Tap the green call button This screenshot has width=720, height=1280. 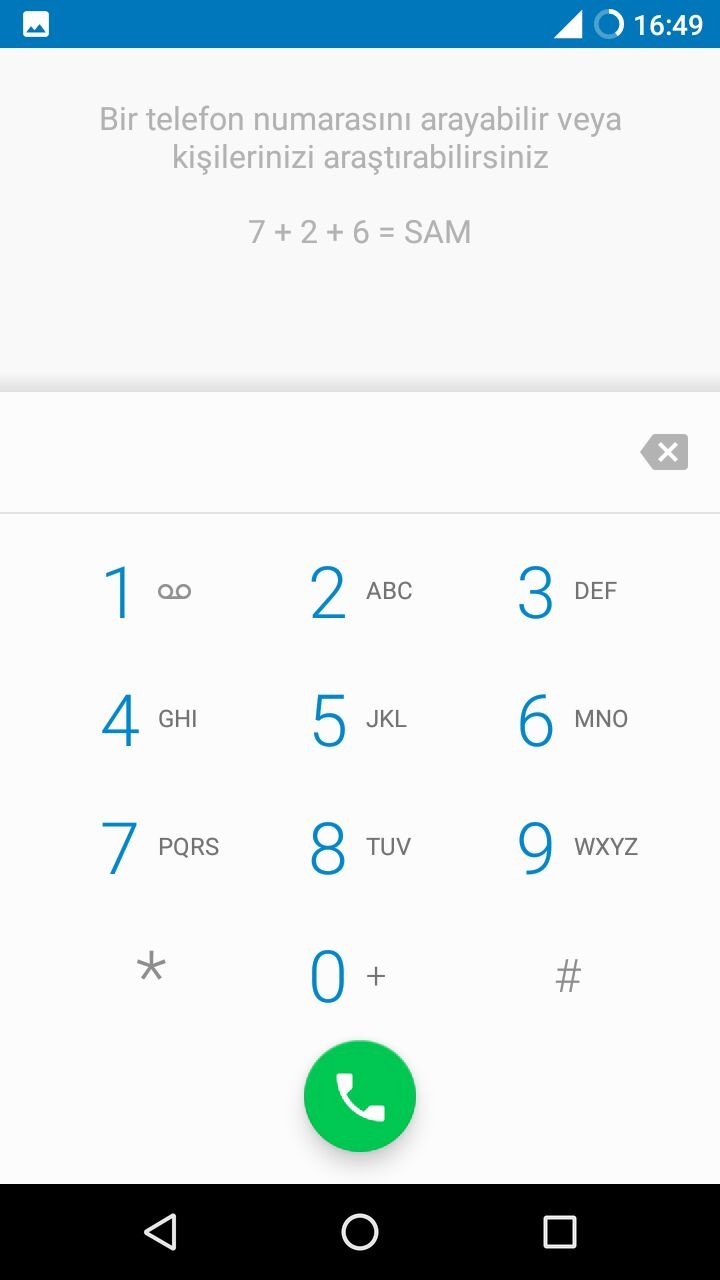[360, 1096]
